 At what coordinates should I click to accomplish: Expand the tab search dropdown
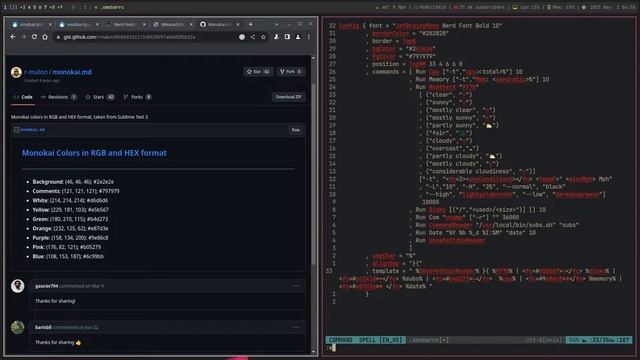pyautogui.click(x=276, y=24)
